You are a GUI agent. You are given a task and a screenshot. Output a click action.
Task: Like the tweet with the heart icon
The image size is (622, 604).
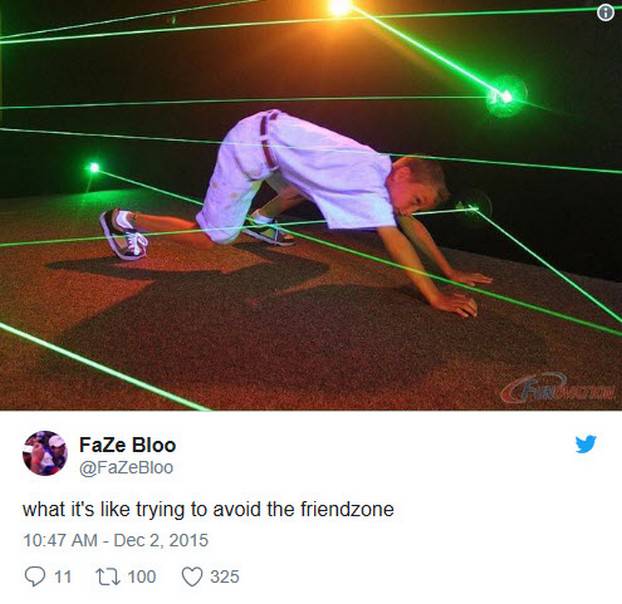coord(192,577)
